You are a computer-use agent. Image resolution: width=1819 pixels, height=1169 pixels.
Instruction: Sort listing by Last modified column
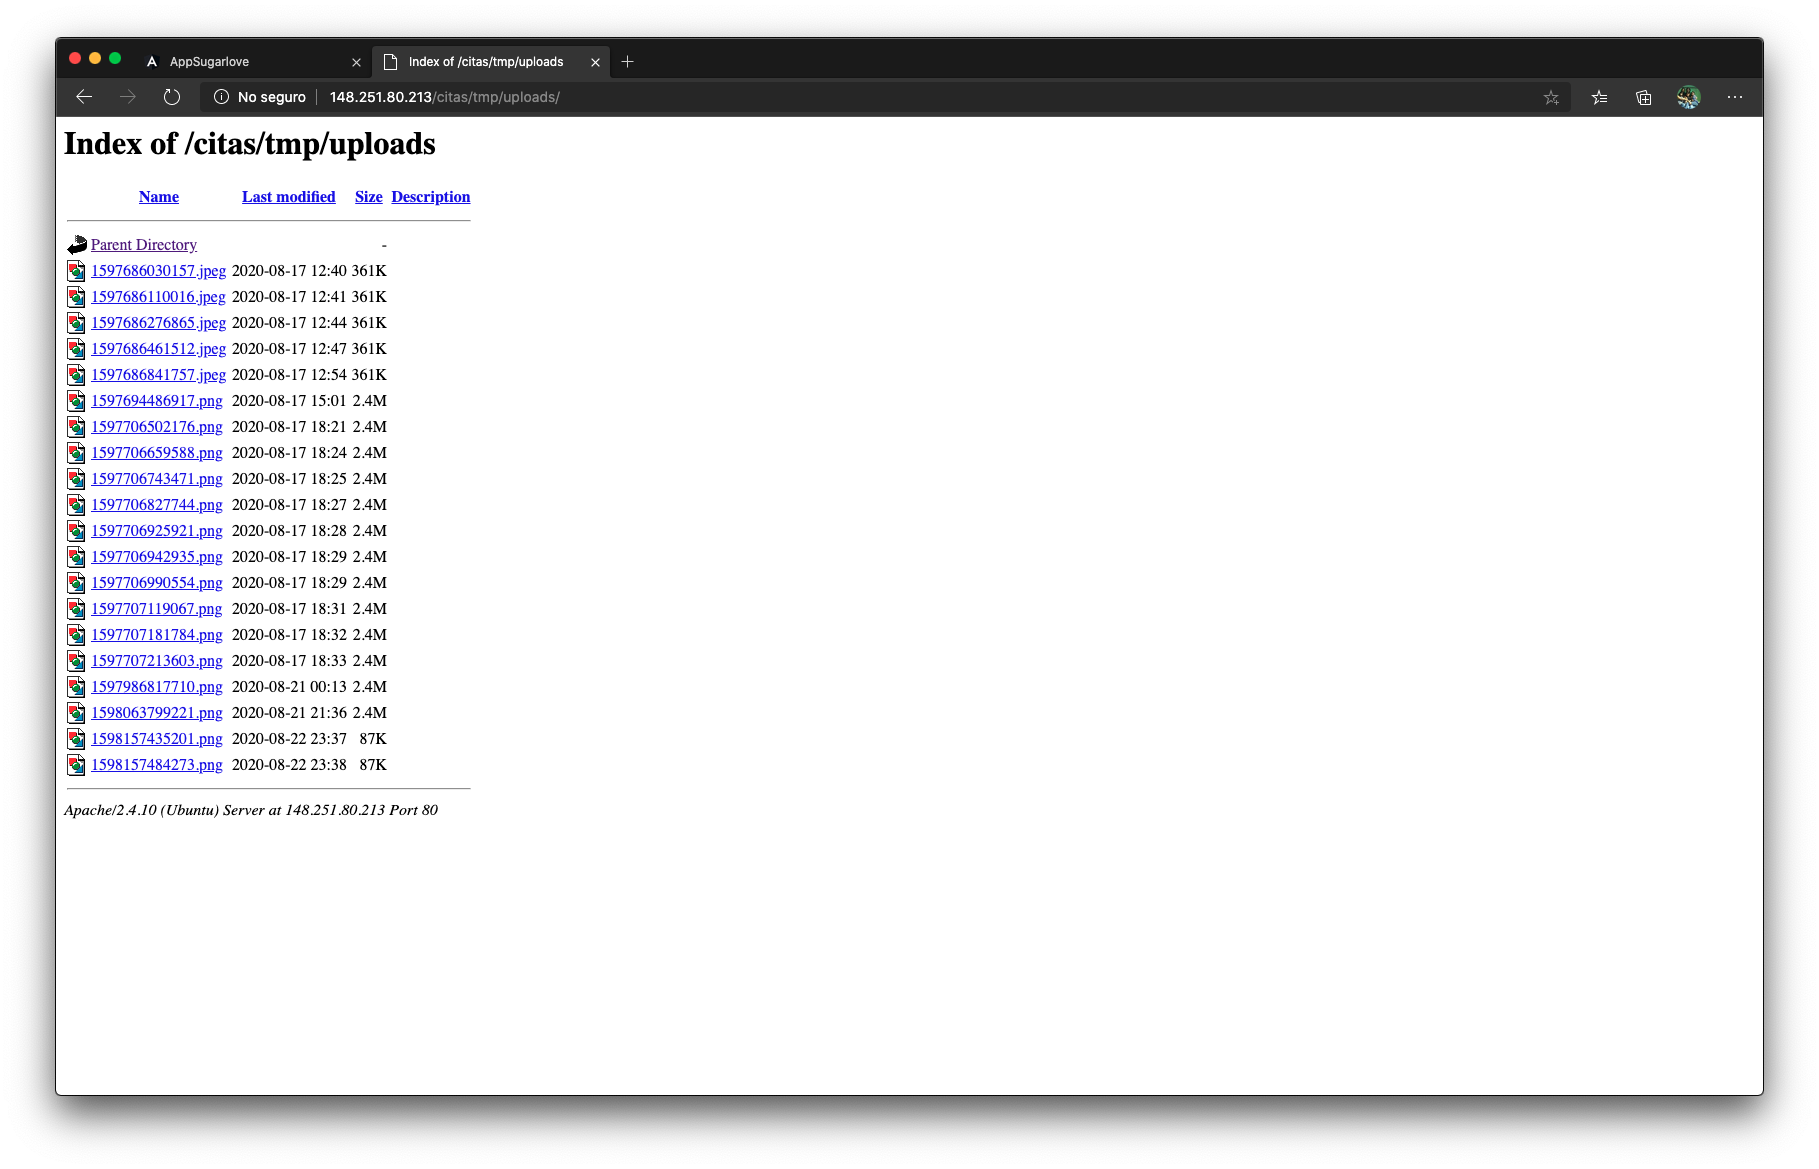pos(288,197)
